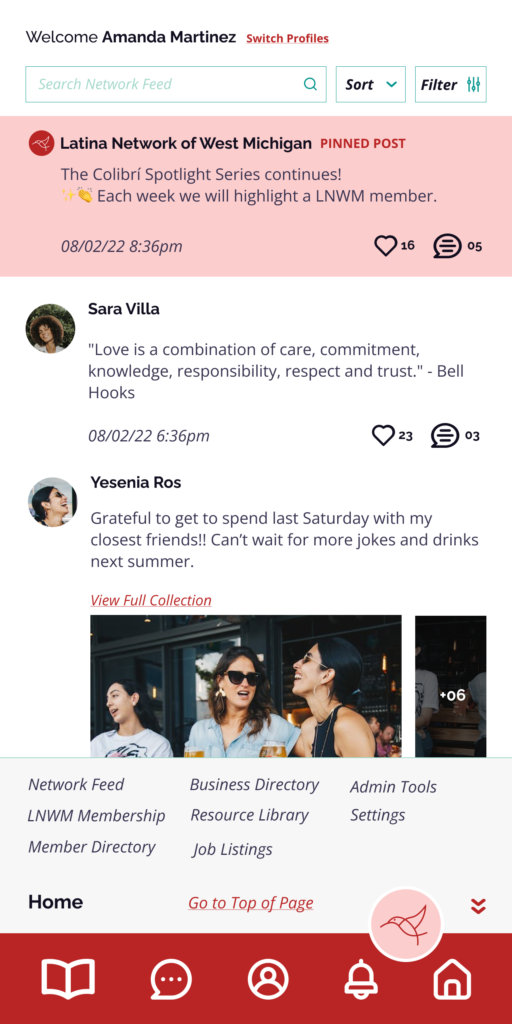The height and width of the screenshot is (1024, 512).
Task: Tap the hummingbird floating menu button
Action: click(x=406, y=924)
